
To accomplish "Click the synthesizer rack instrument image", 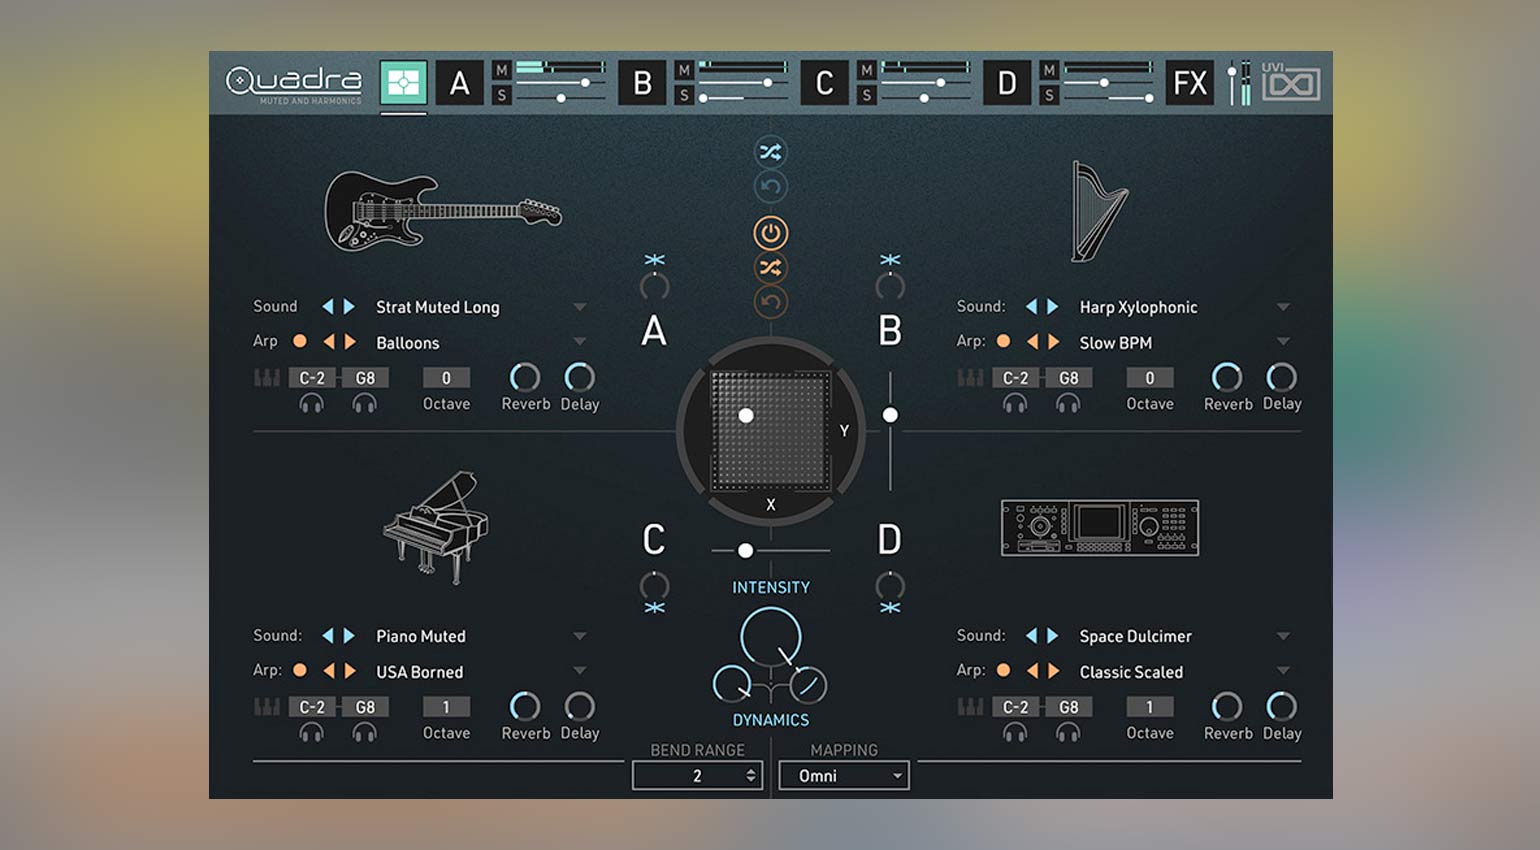I will [x=1099, y=528].
